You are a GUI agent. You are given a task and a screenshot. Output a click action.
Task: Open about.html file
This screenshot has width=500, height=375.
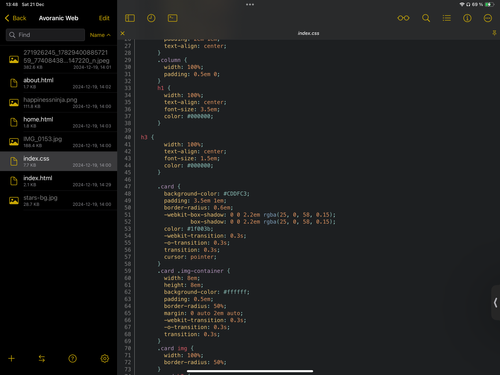[x=58, y=83]
